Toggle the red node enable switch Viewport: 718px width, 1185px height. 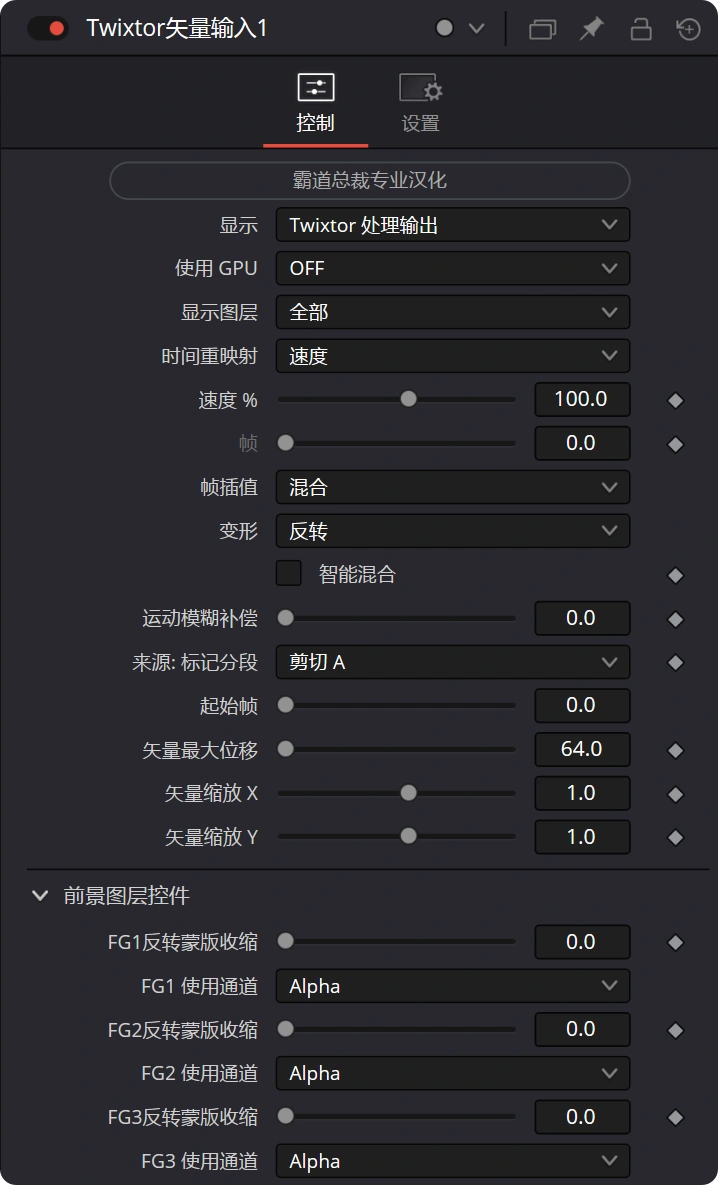click(48, 29)
